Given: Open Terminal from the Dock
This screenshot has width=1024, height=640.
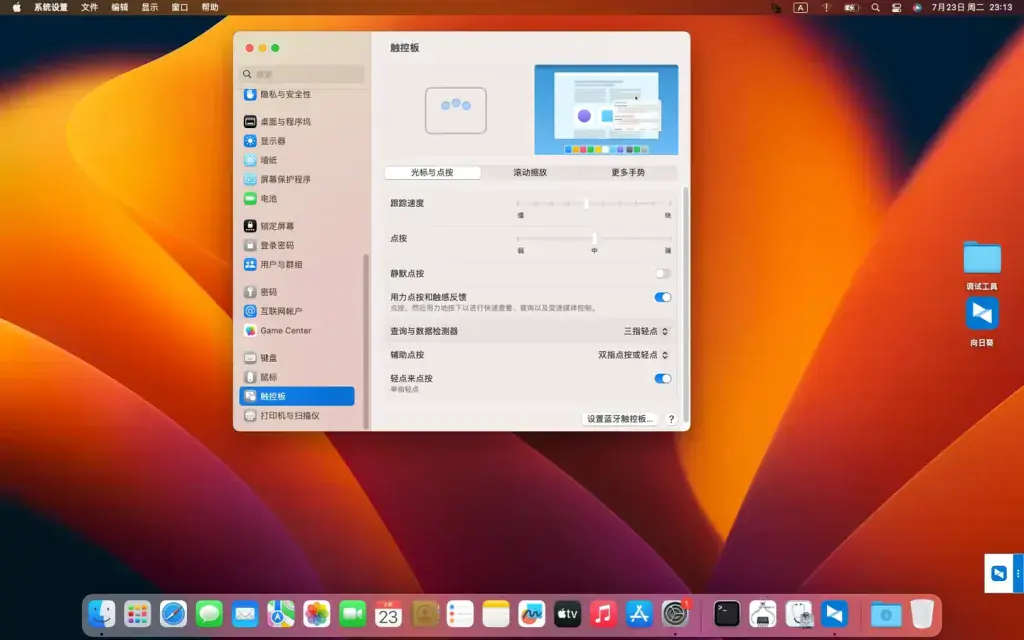Looking at the screenshot, I should pos(727,614).
